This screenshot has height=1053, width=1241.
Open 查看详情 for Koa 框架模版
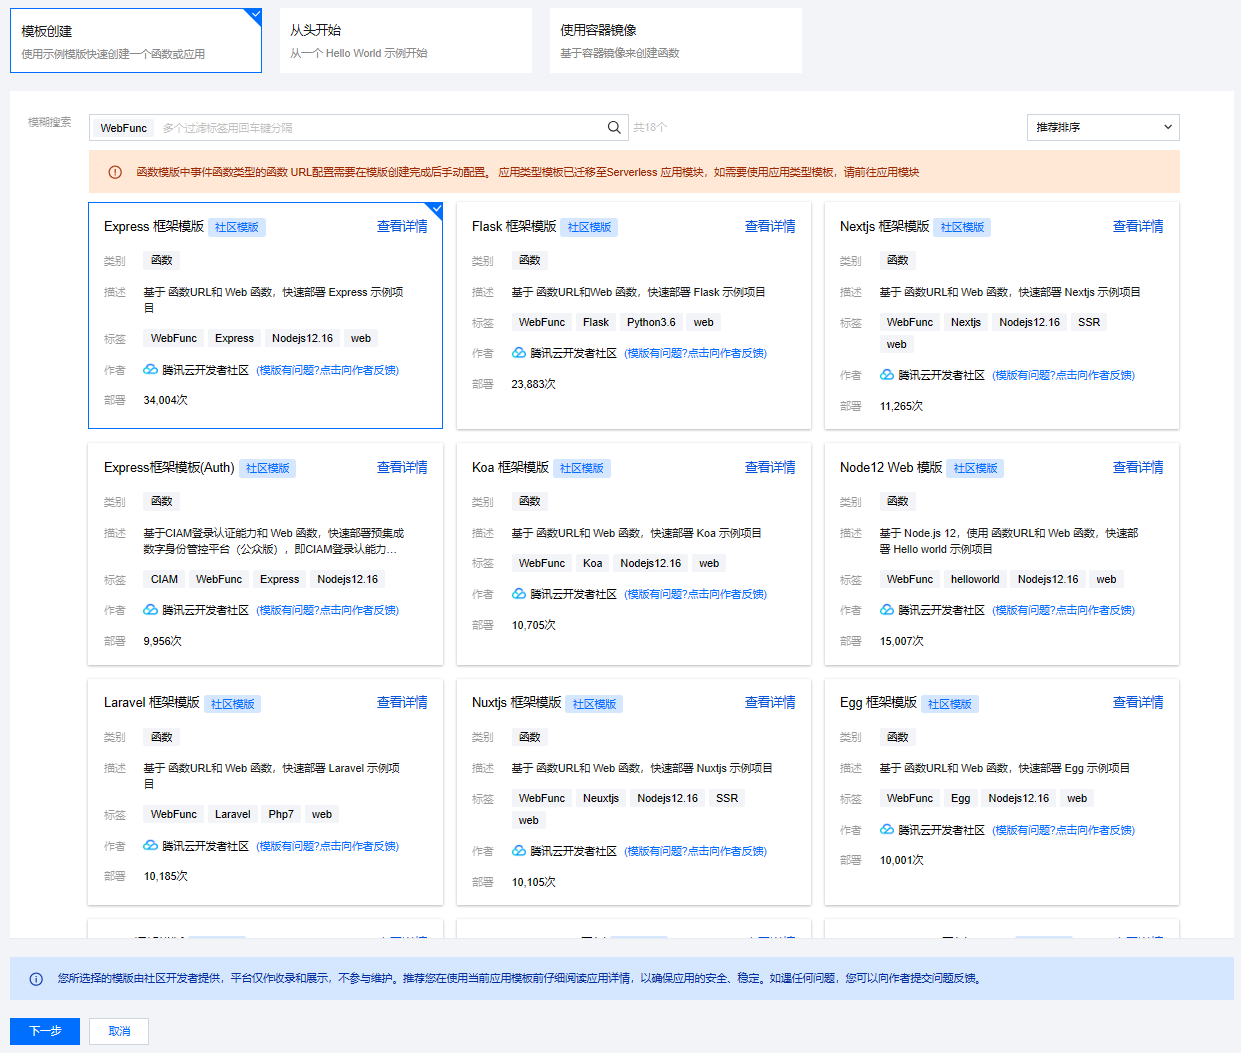770,468
